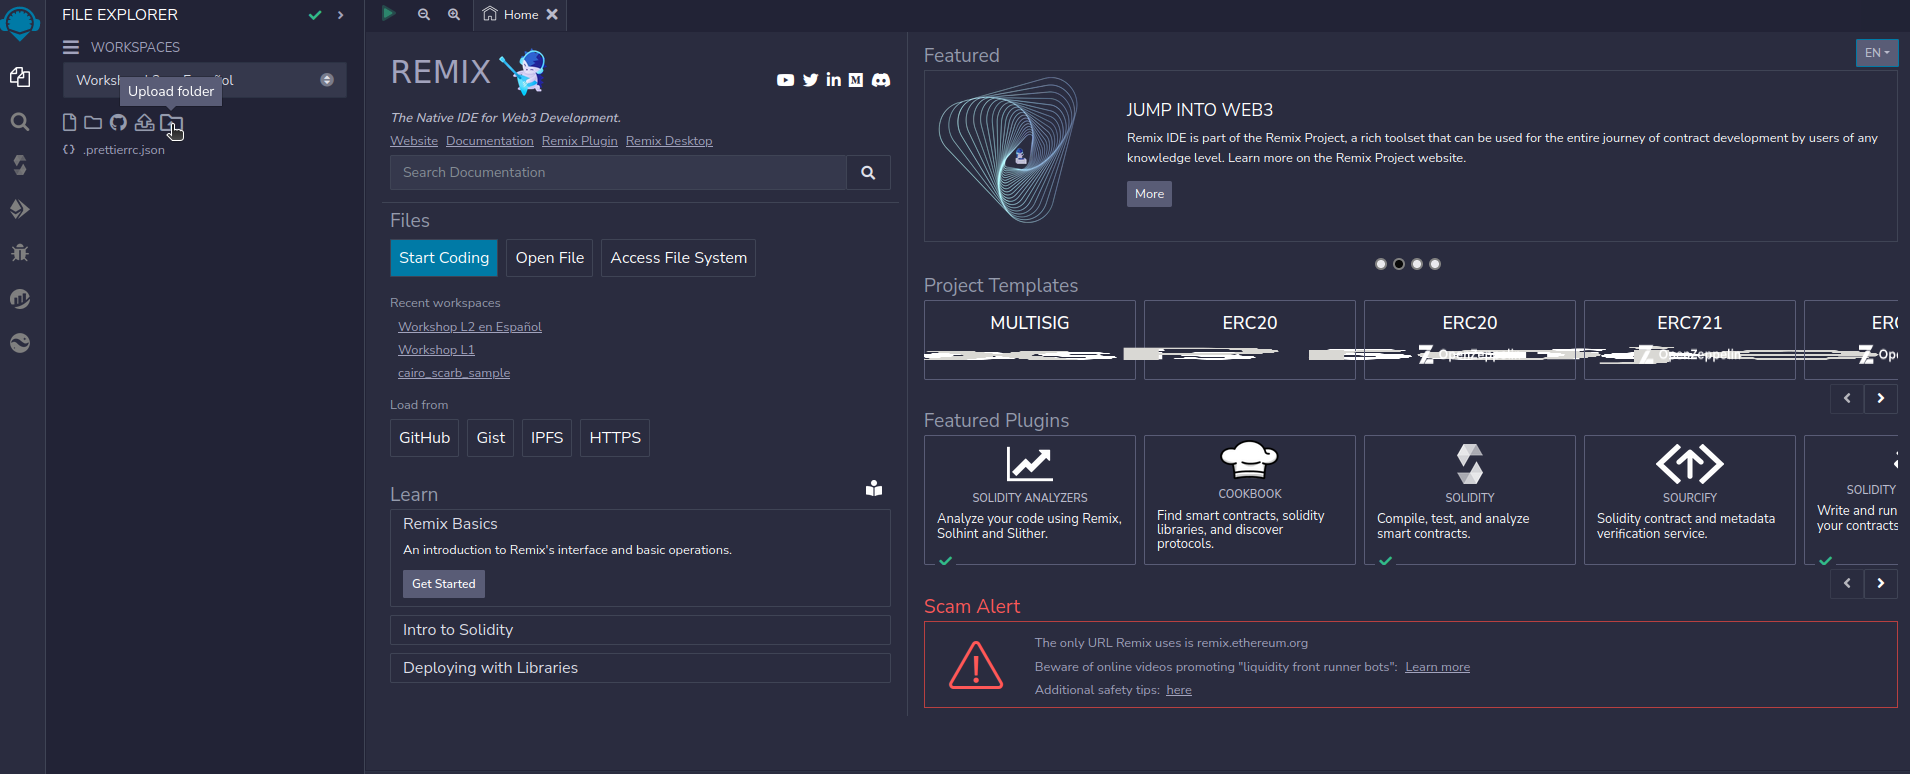Open the Cookbook plugin card
This screenshot has height=774, width=1910.
pyautogui.click(x=1250, y=500)
